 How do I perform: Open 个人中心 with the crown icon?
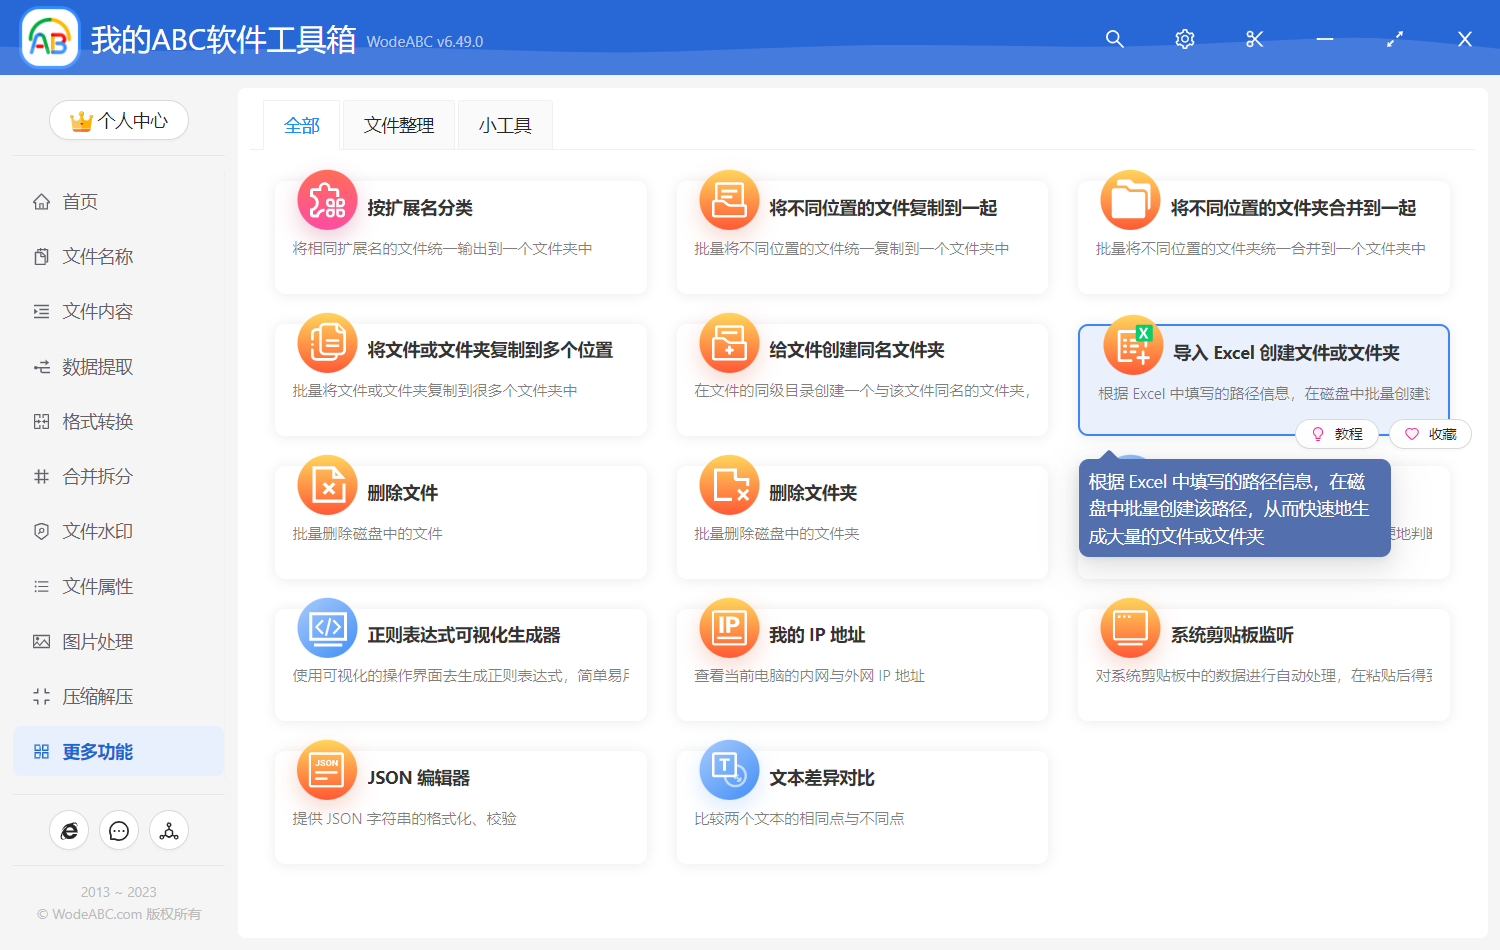(x=119, y=120)
